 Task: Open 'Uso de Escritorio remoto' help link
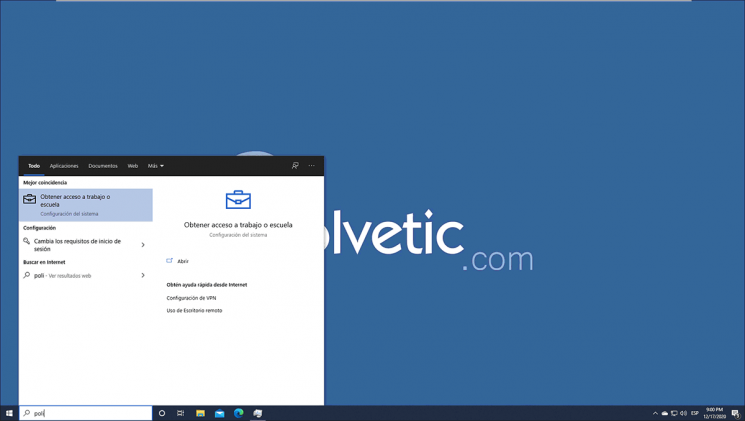[194, 310]
